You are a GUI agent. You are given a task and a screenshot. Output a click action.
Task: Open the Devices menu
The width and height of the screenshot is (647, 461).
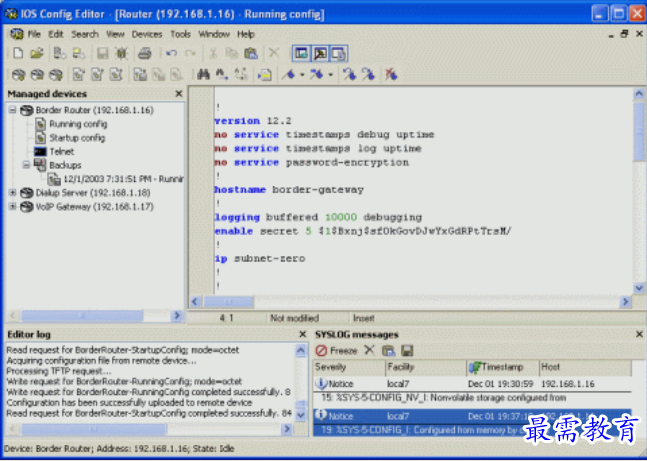coord(147,34)
